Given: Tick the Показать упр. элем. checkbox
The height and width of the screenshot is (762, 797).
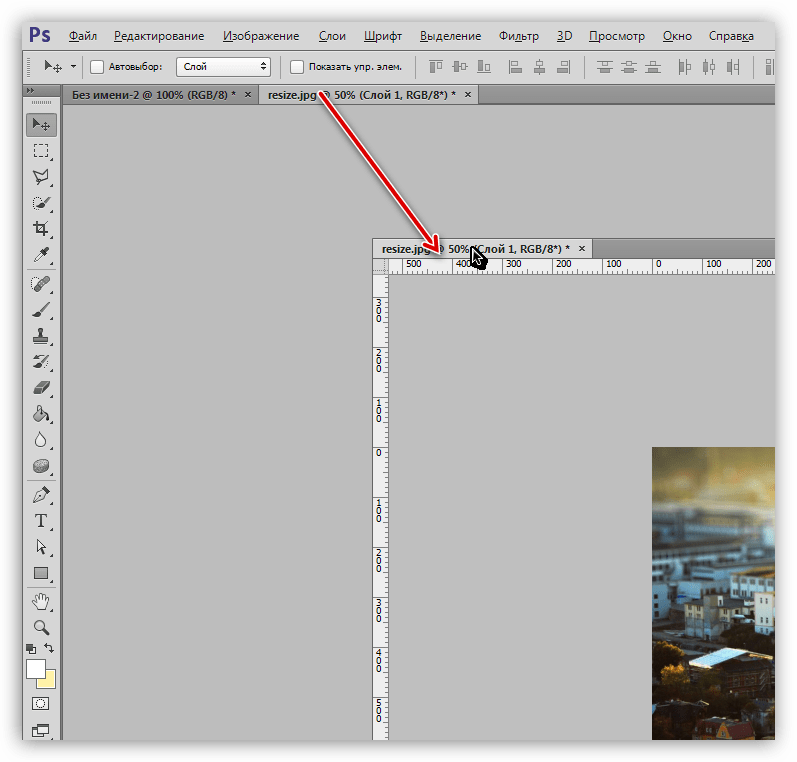Looking at the screenshot, I should 297,67.
